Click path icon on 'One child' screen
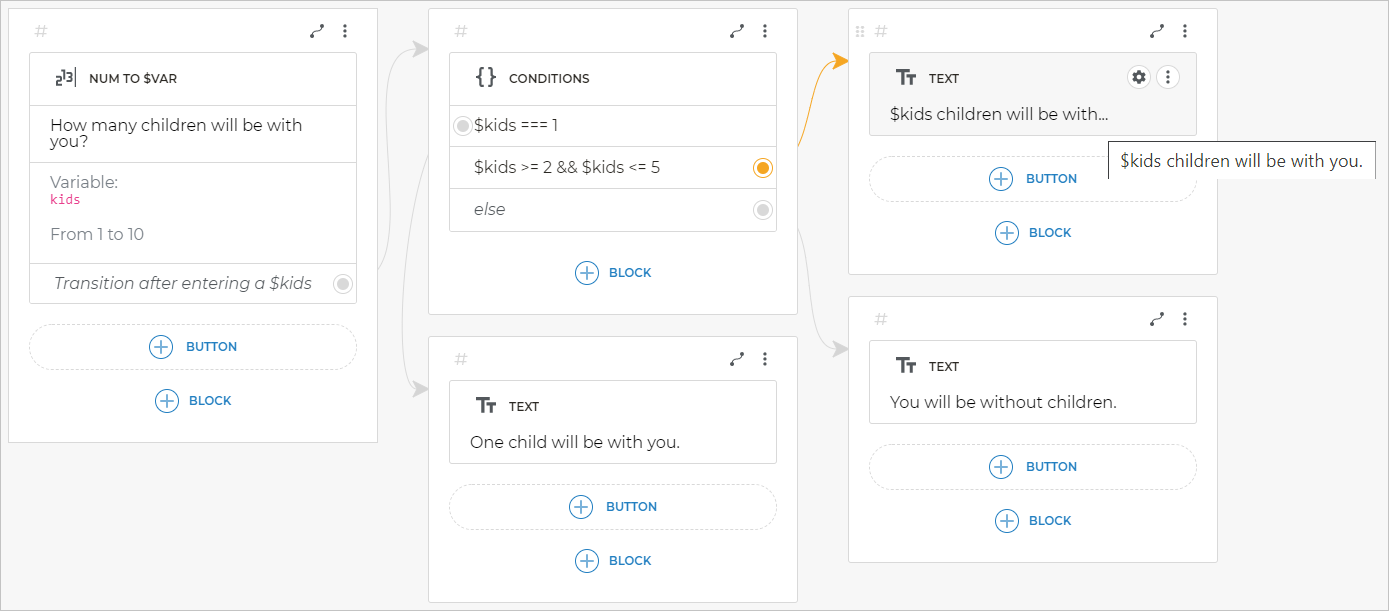The height and width of the screenshot is (611, 1389). click(737, 359)
